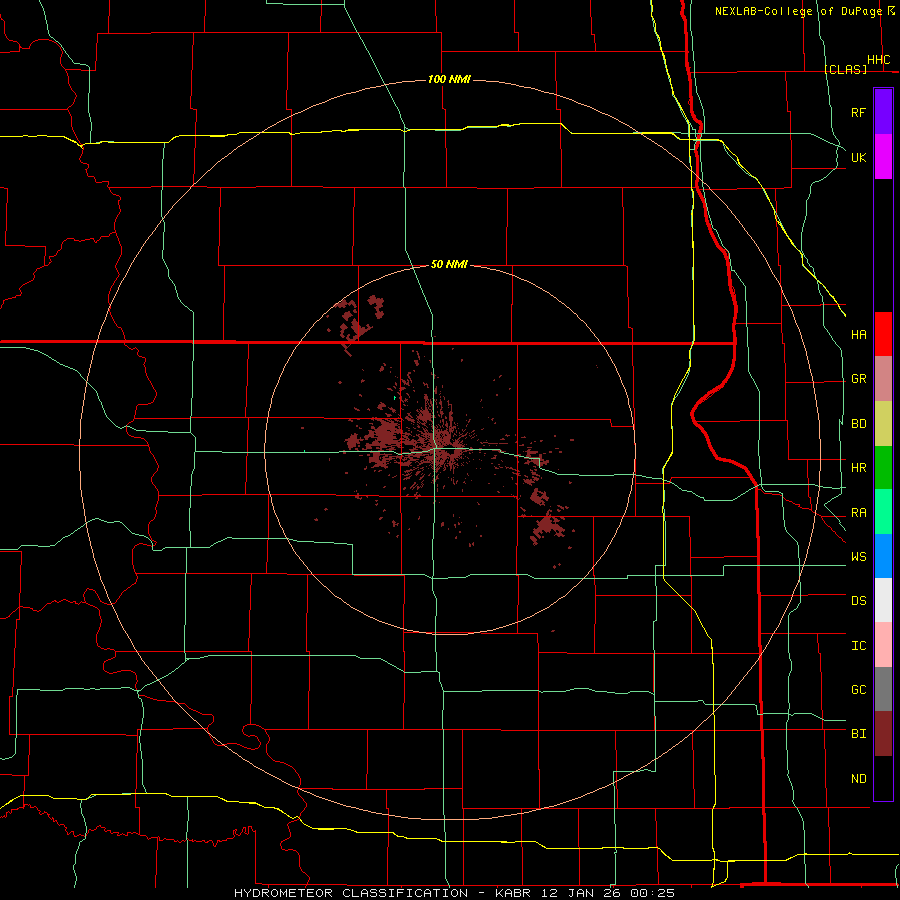Click the BD legend label

click(858, 424)
